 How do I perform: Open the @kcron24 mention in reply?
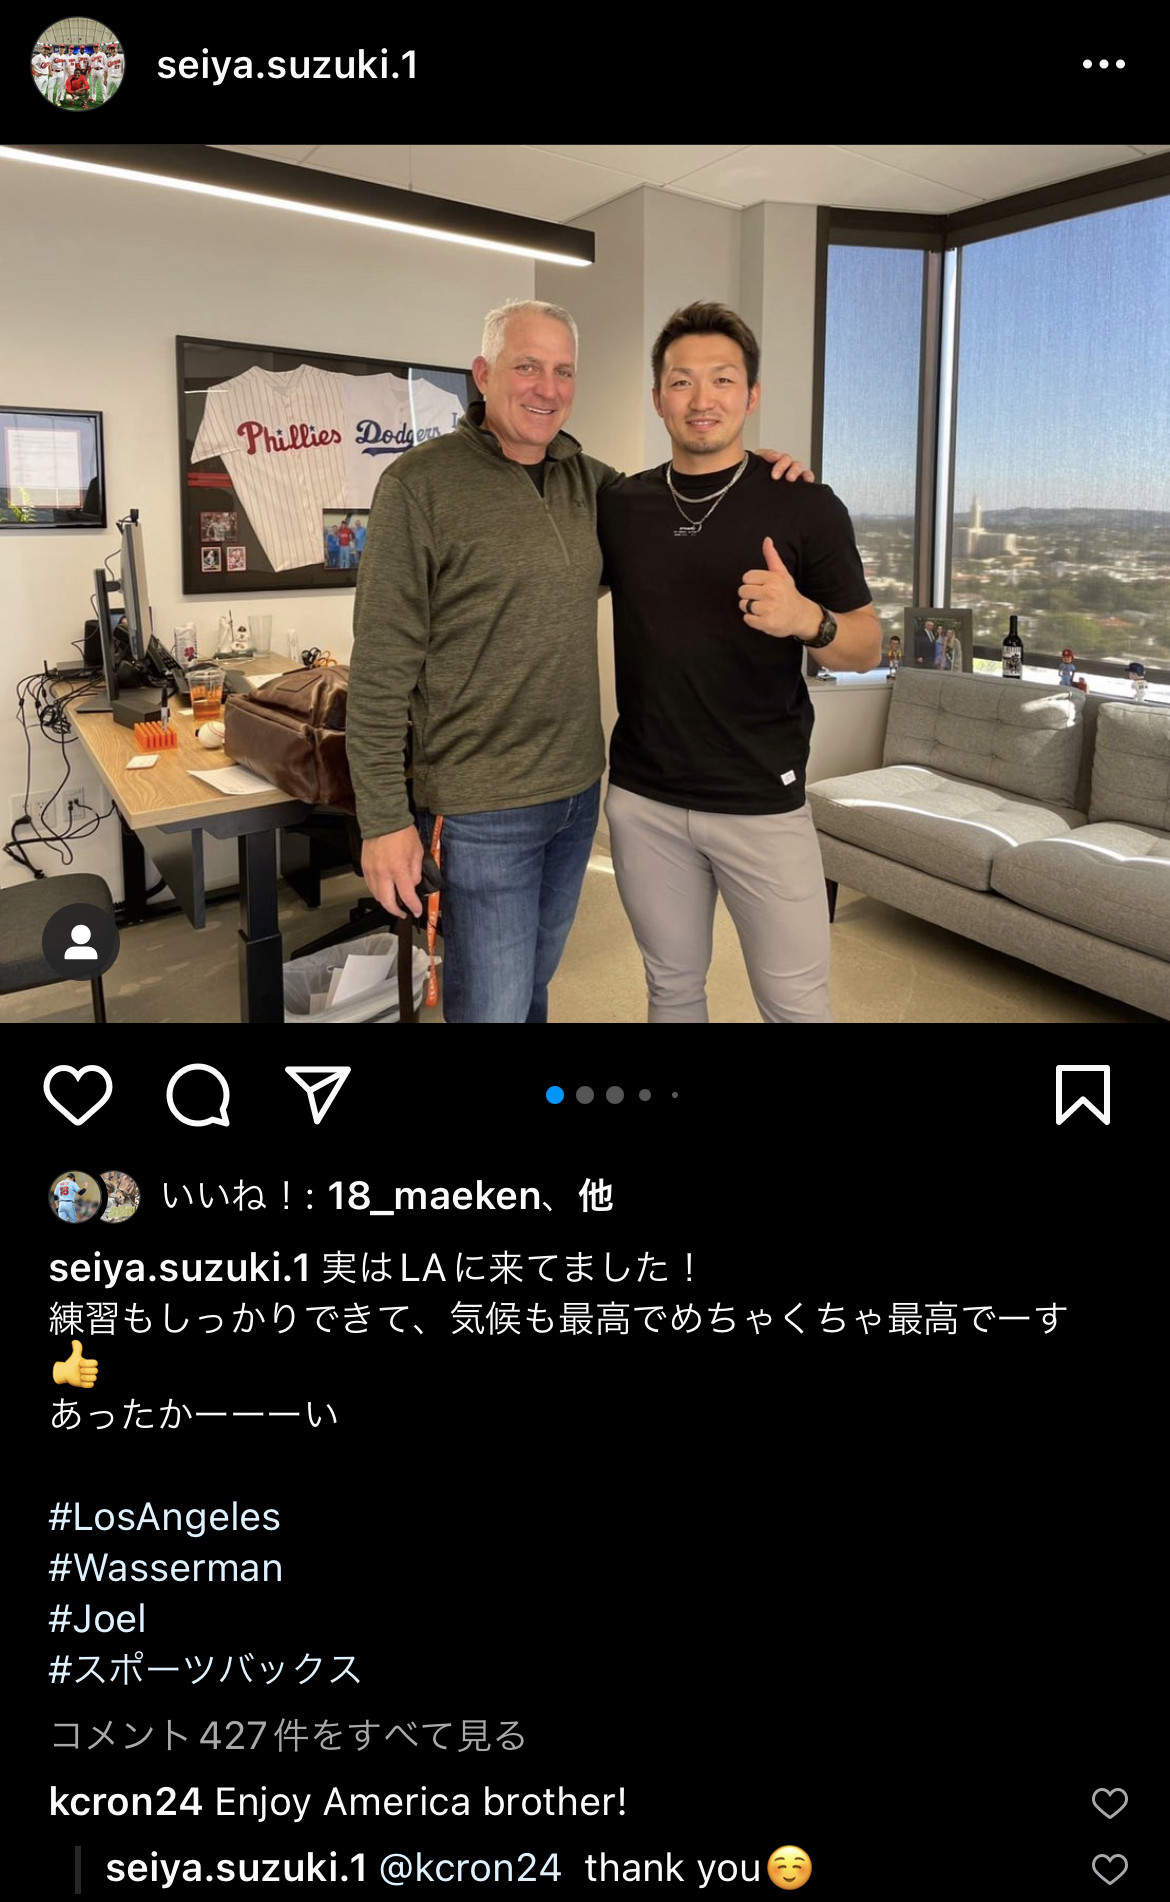[x=470, y=1868]
